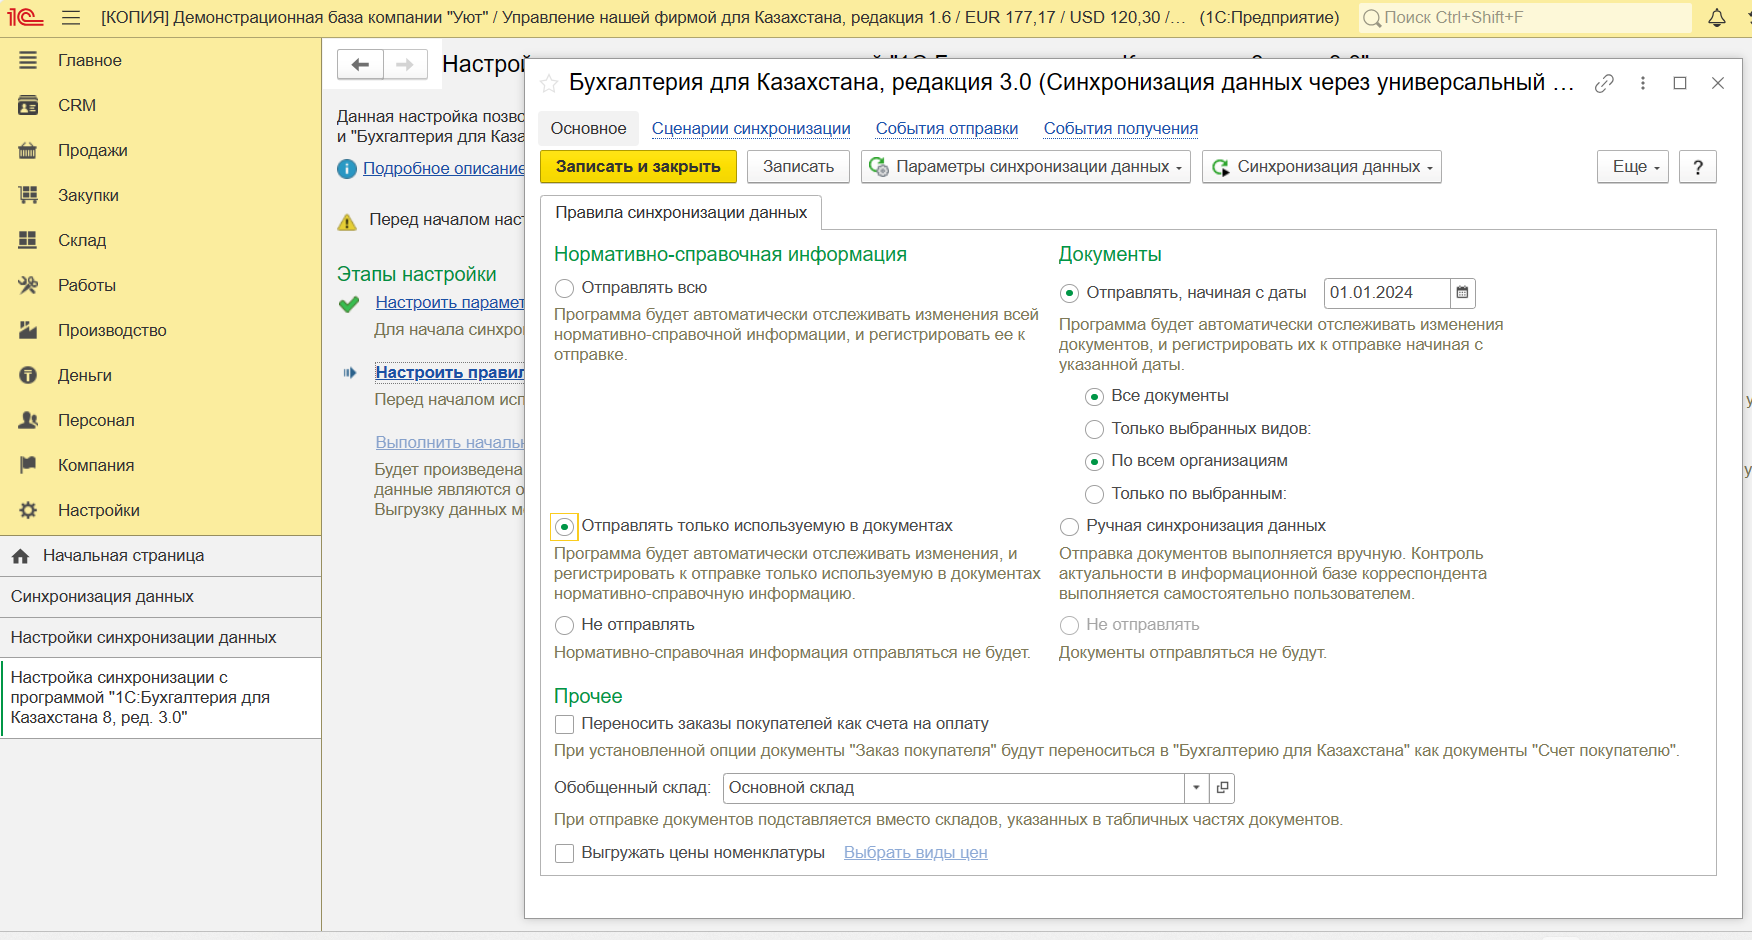
Task: Check Выгружать цены номенклатуры option
Action: (565, 853)
